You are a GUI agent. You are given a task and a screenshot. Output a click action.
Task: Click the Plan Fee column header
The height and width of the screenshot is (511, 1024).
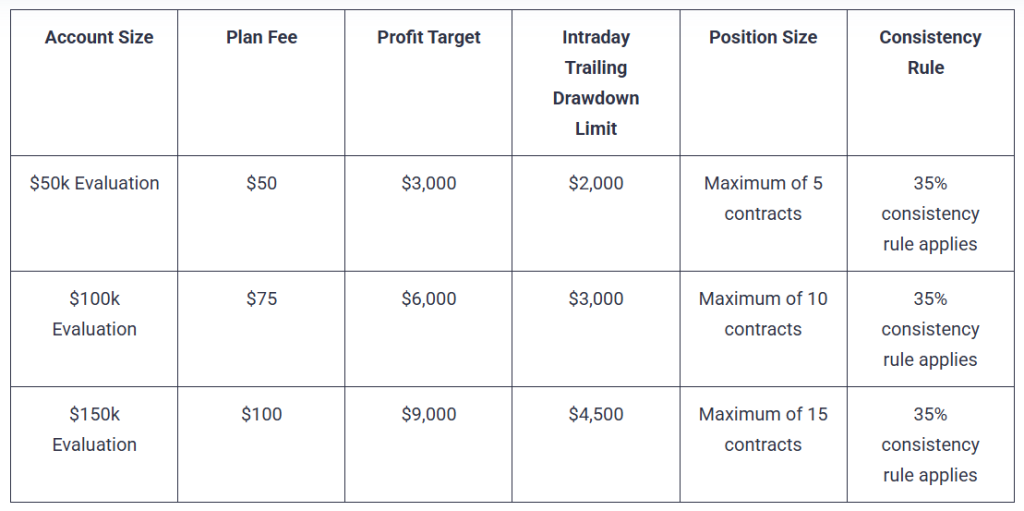tap(261, 37)
